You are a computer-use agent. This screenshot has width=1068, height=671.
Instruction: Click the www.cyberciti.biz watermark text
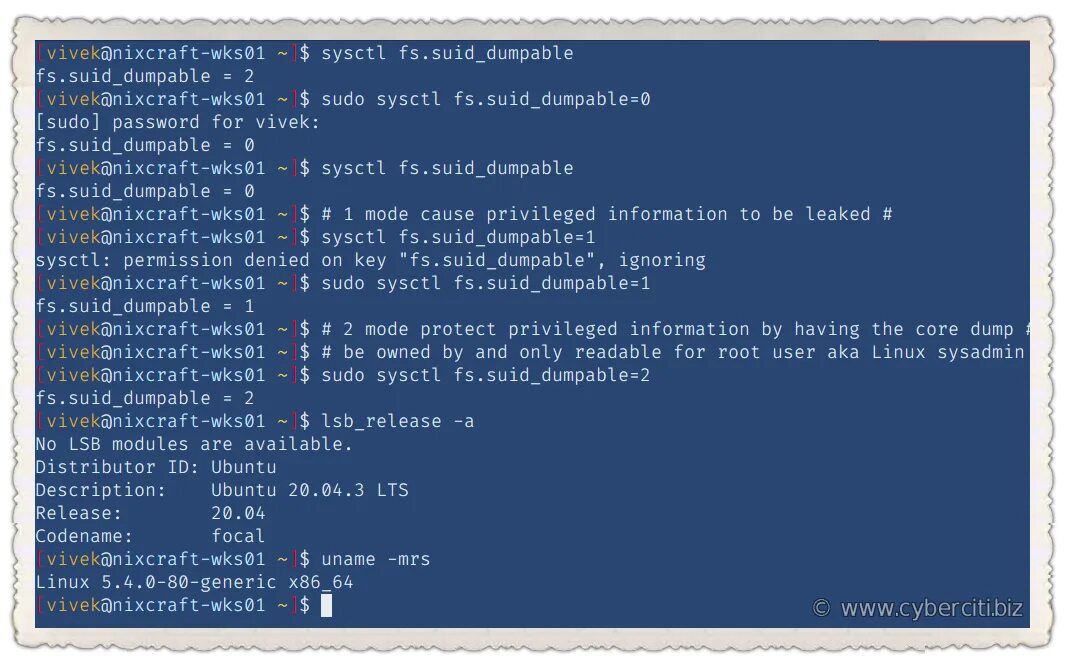pyautogui.click(x=932, y=608)
